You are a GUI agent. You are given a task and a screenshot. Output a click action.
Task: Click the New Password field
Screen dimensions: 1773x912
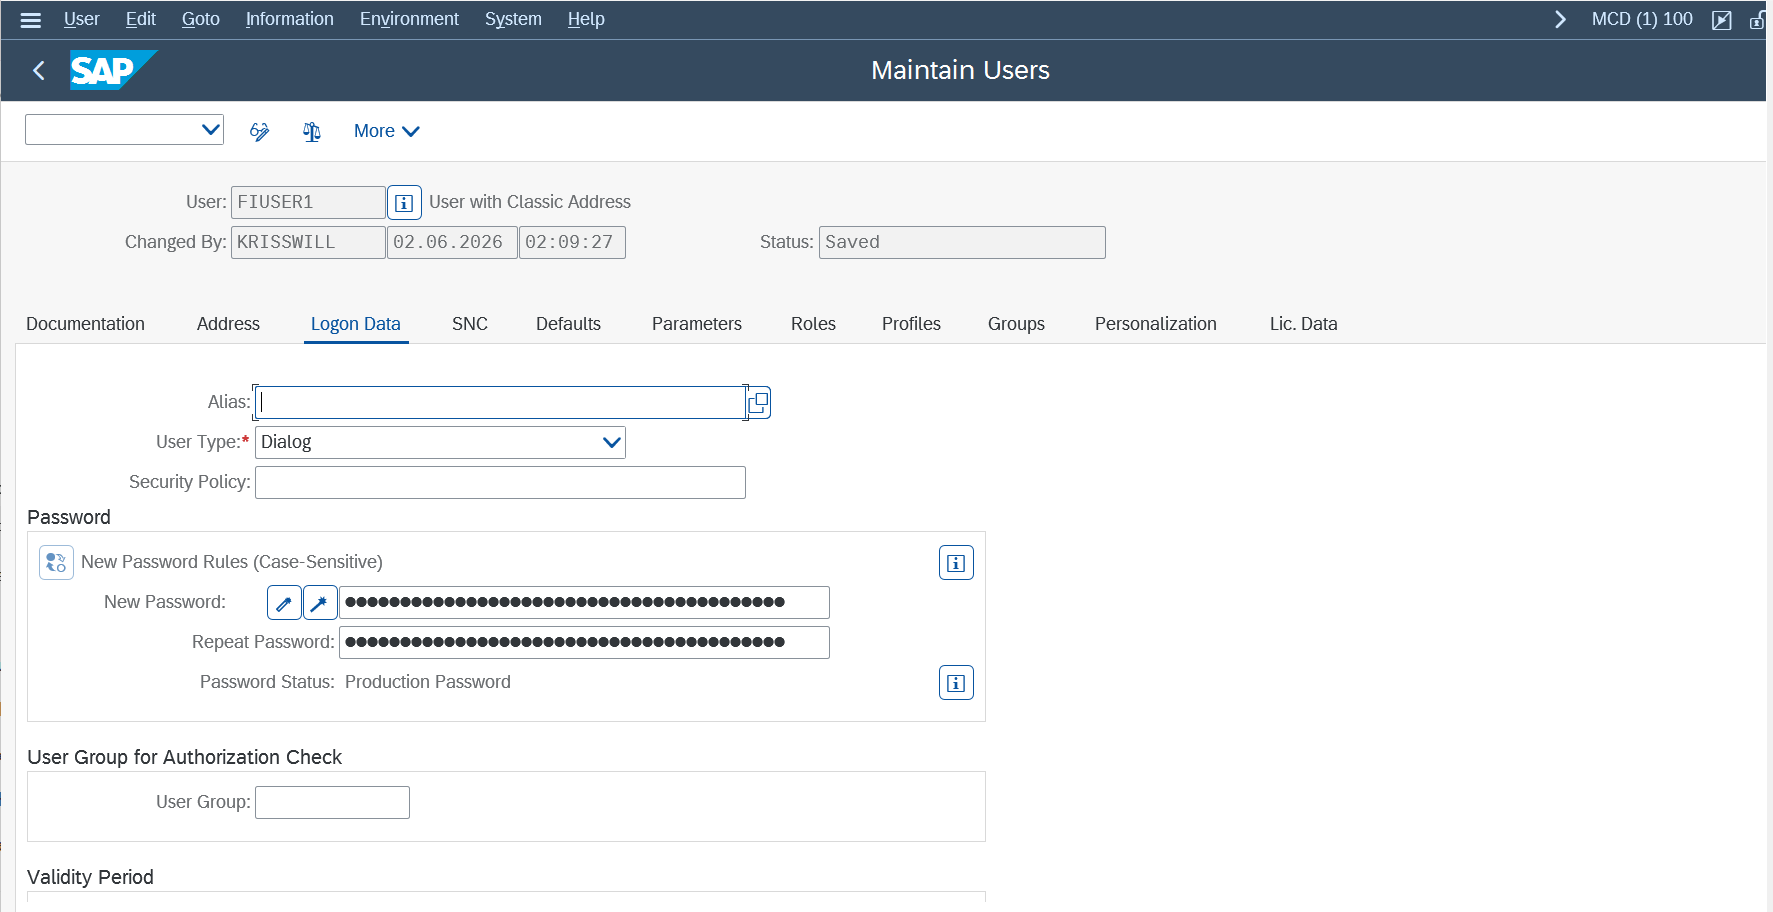(x=585, y=603)
